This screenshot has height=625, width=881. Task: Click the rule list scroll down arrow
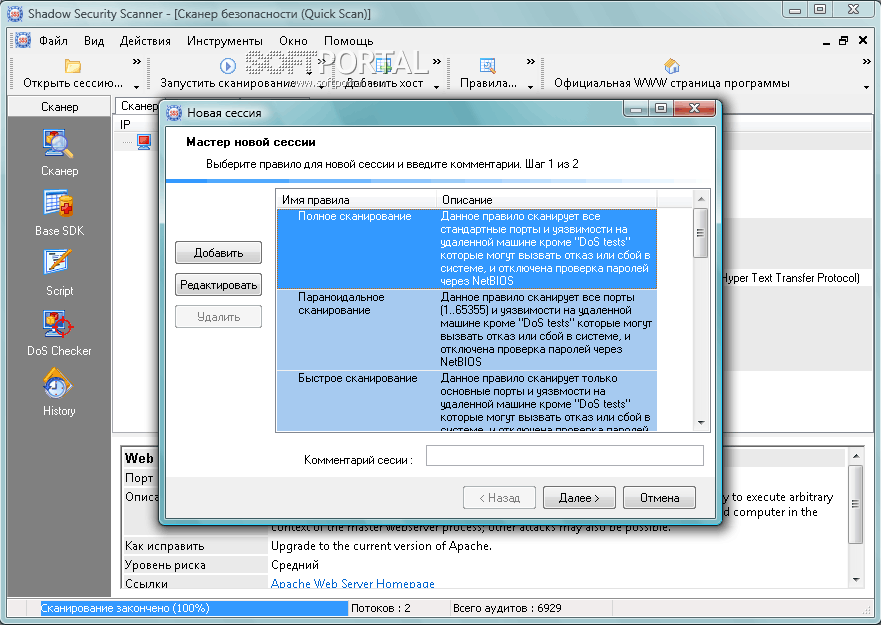tap(701, 423)
